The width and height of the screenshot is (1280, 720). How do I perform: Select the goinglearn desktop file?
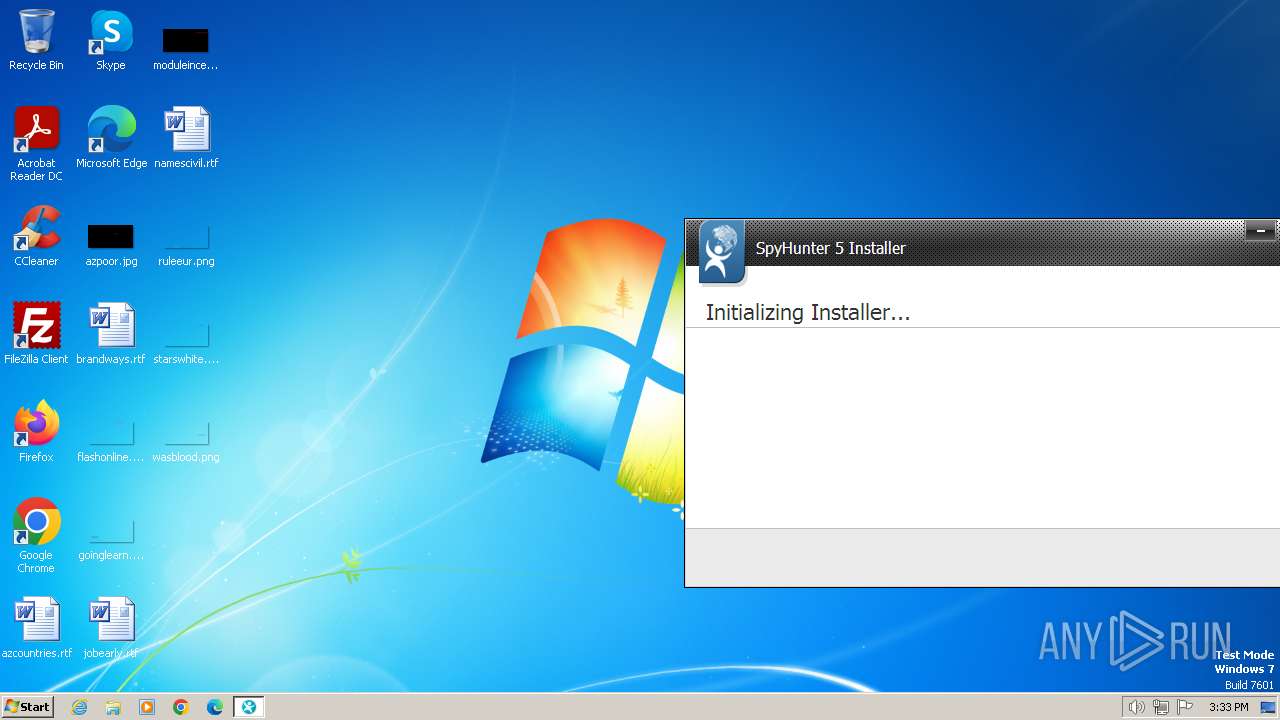111,539
